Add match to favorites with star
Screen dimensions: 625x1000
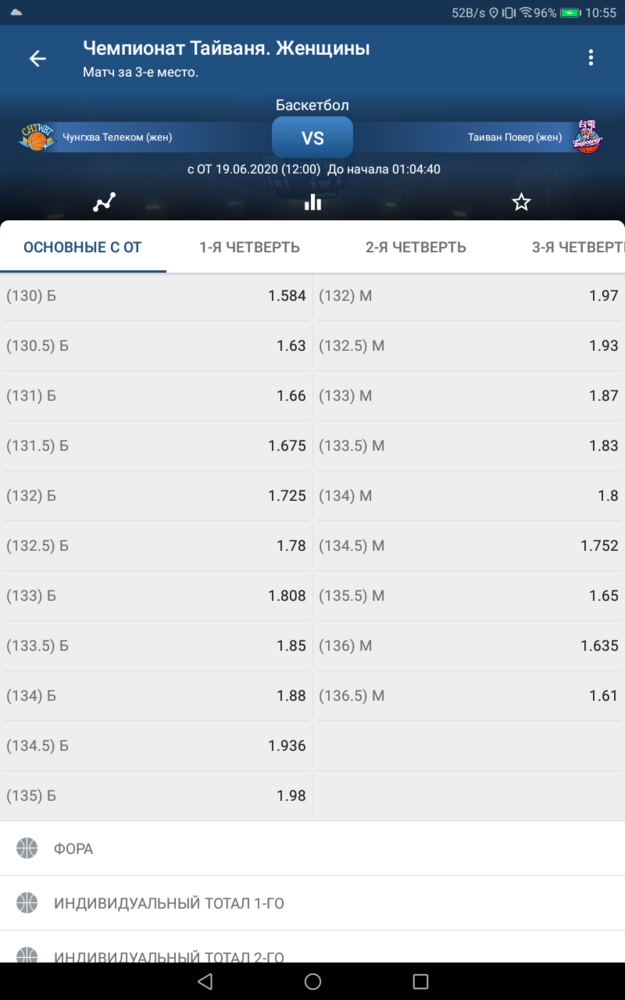coord(521,202)
